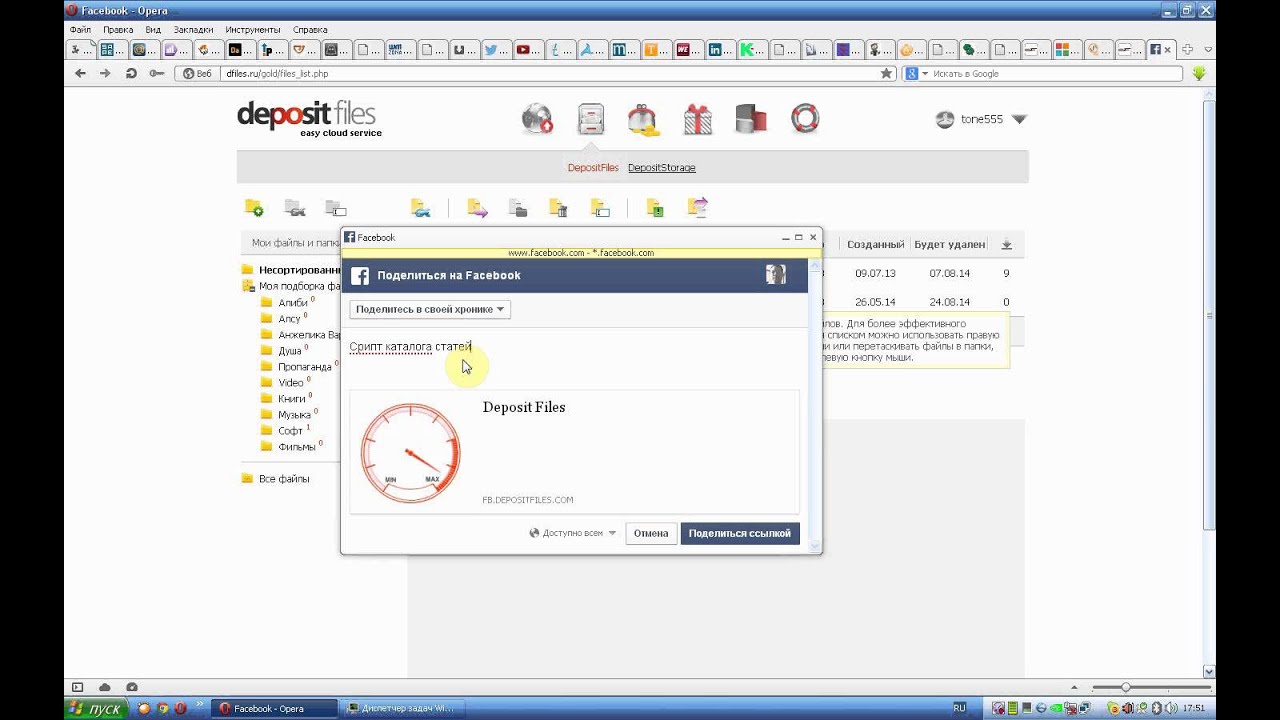This screenshot has height=720, width=1280.
Task: Click the share file purple arrow icon
Action: click(698, 207)
